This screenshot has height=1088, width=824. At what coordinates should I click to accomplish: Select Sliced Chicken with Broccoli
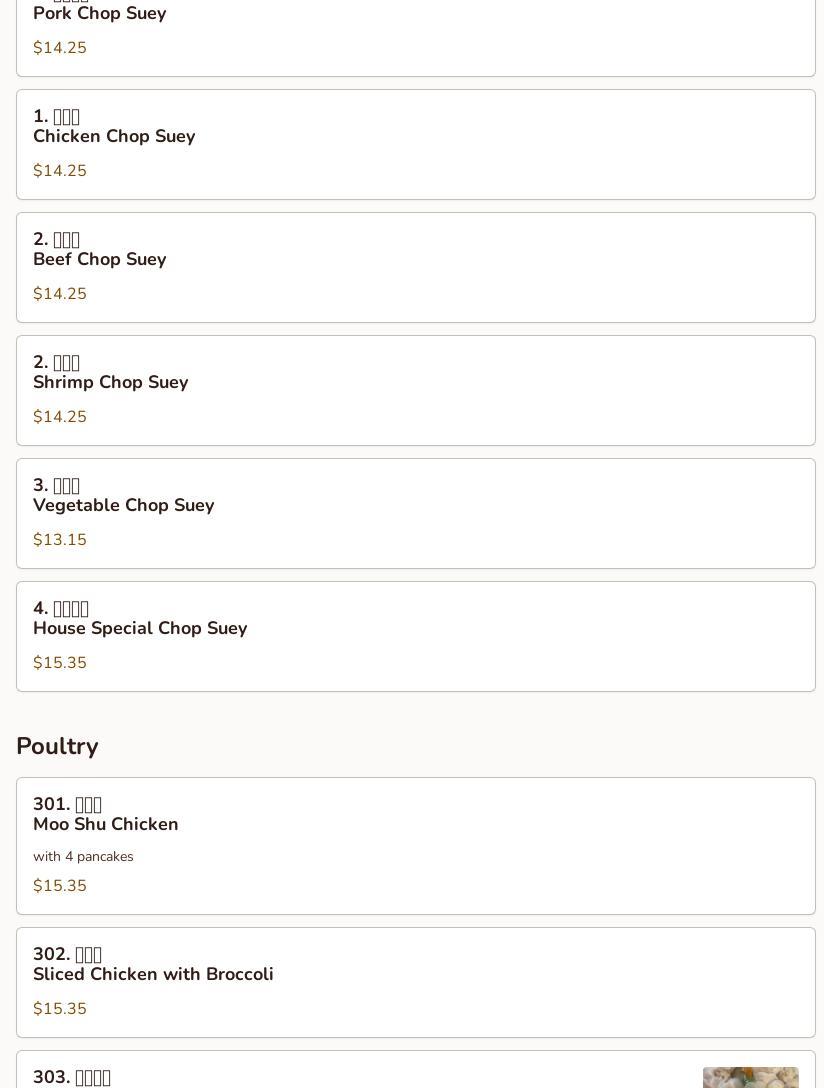pos(153,974)
